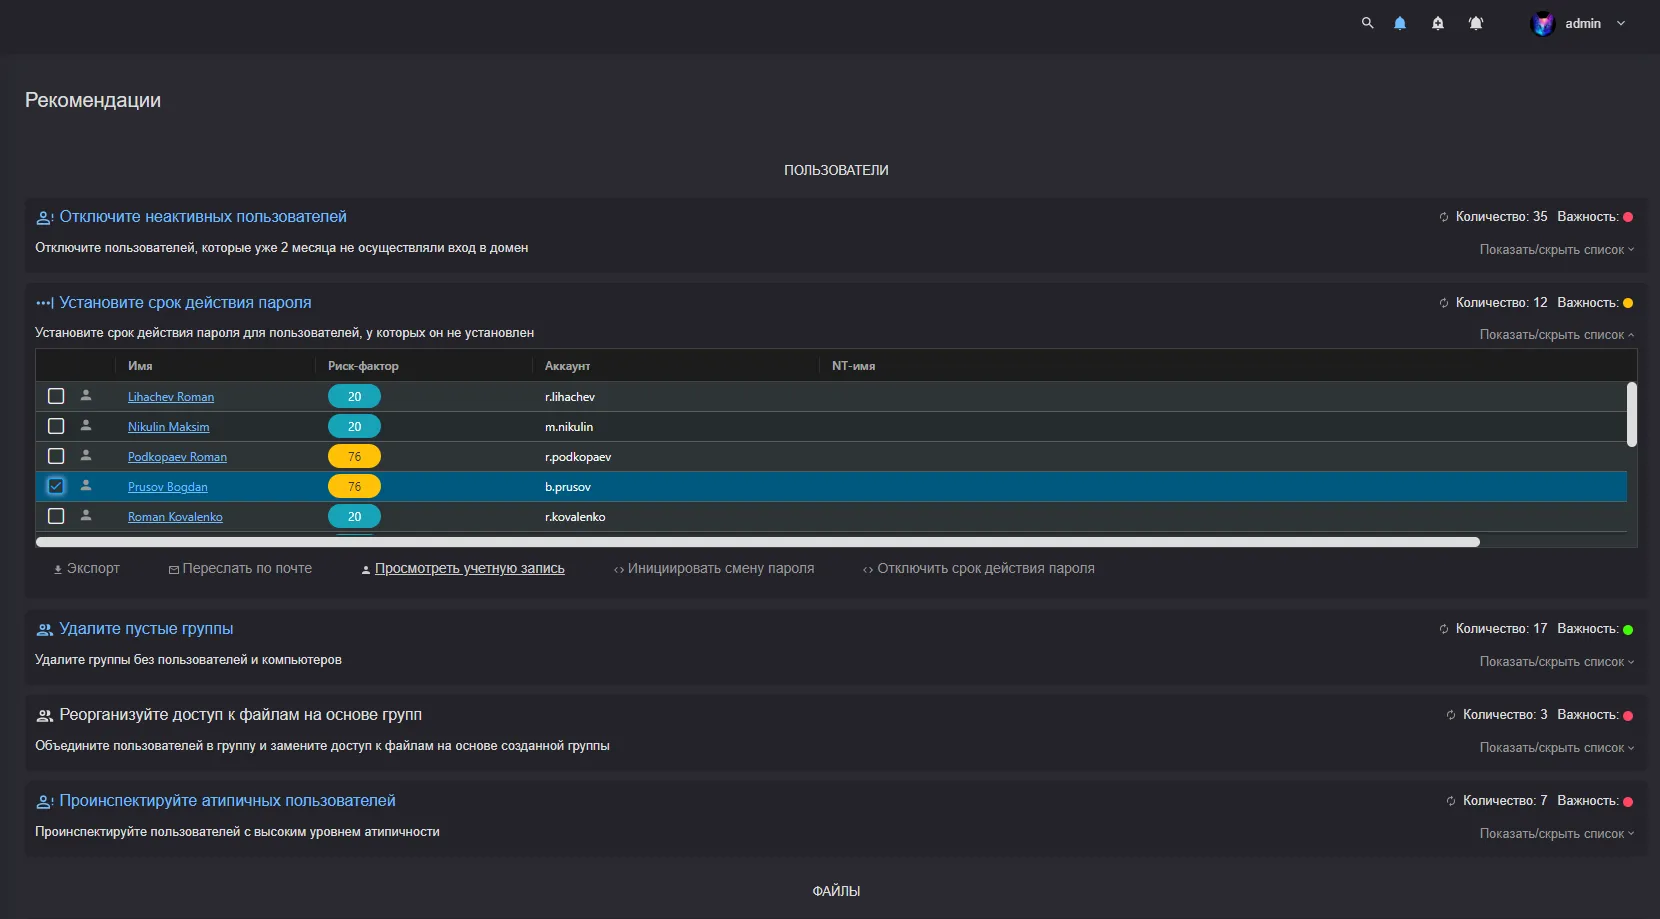The image size is (1660, 919).
Task: Check the box for Lihachev Roman
Action: (x=56, y=396)
